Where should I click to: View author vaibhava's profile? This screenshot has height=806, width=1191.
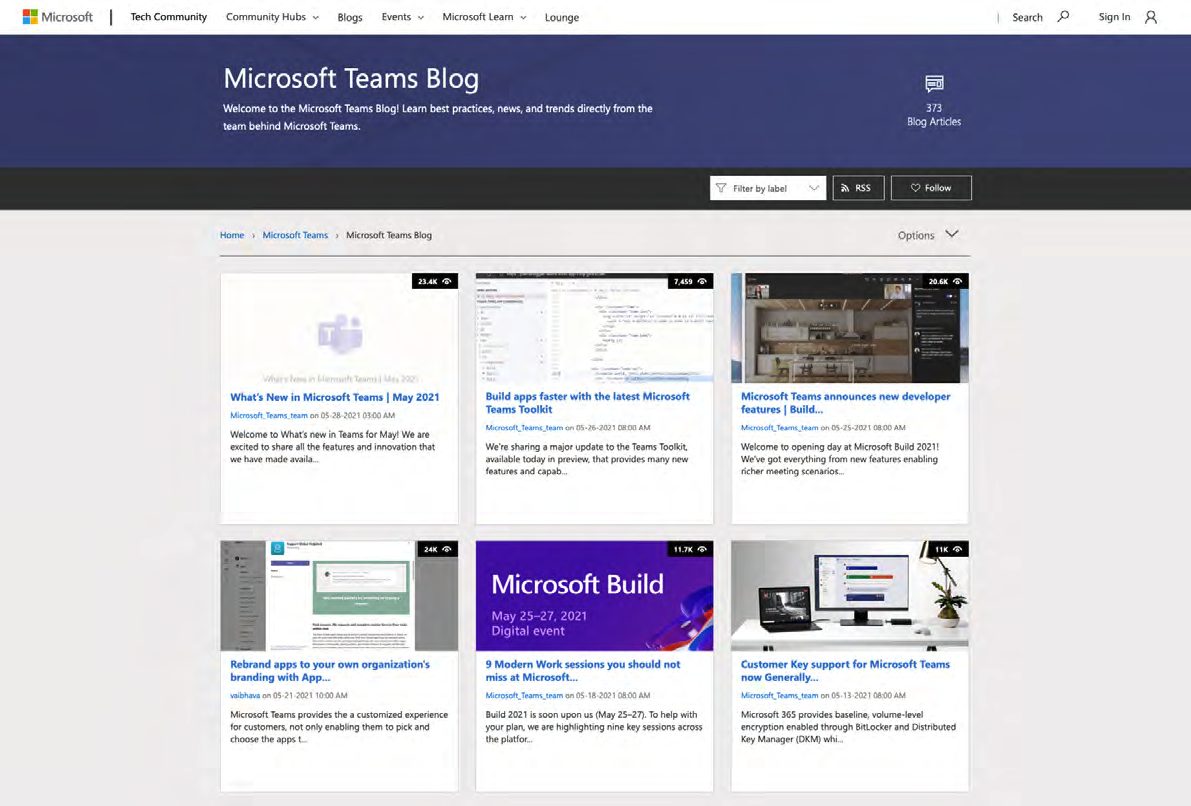pos(245,695)
